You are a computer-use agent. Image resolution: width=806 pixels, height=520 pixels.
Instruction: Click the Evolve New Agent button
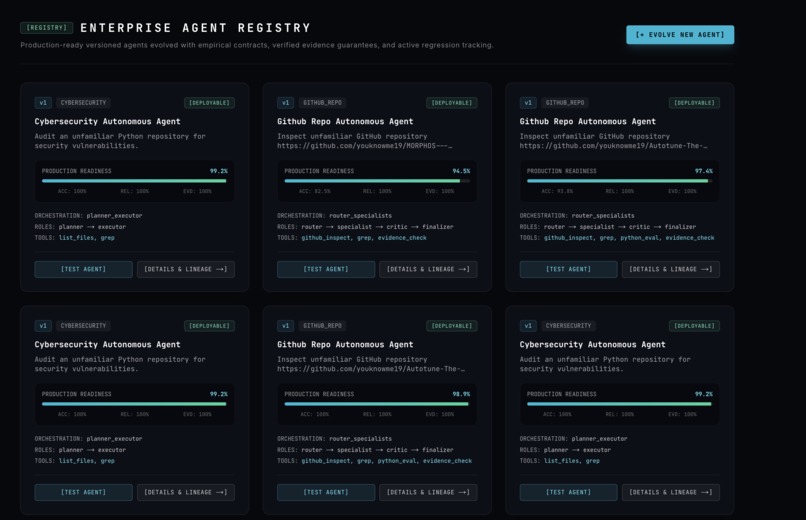coord(680,34)
